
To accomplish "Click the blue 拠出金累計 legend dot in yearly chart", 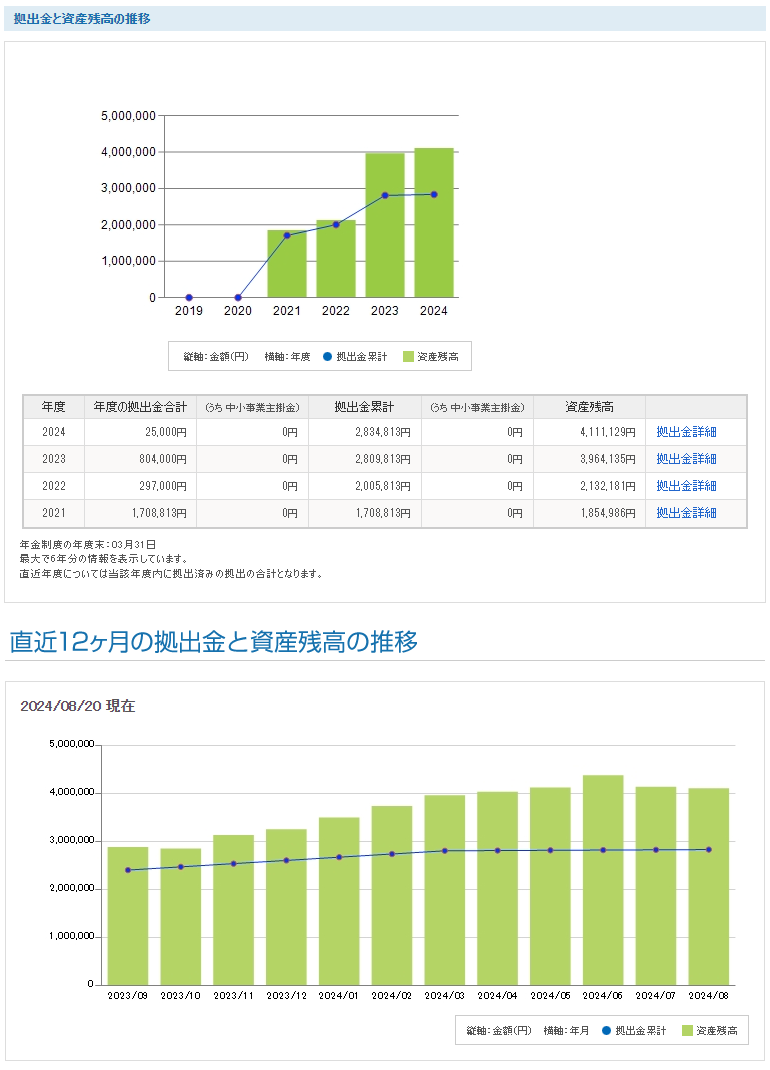I will pos(327,356).
